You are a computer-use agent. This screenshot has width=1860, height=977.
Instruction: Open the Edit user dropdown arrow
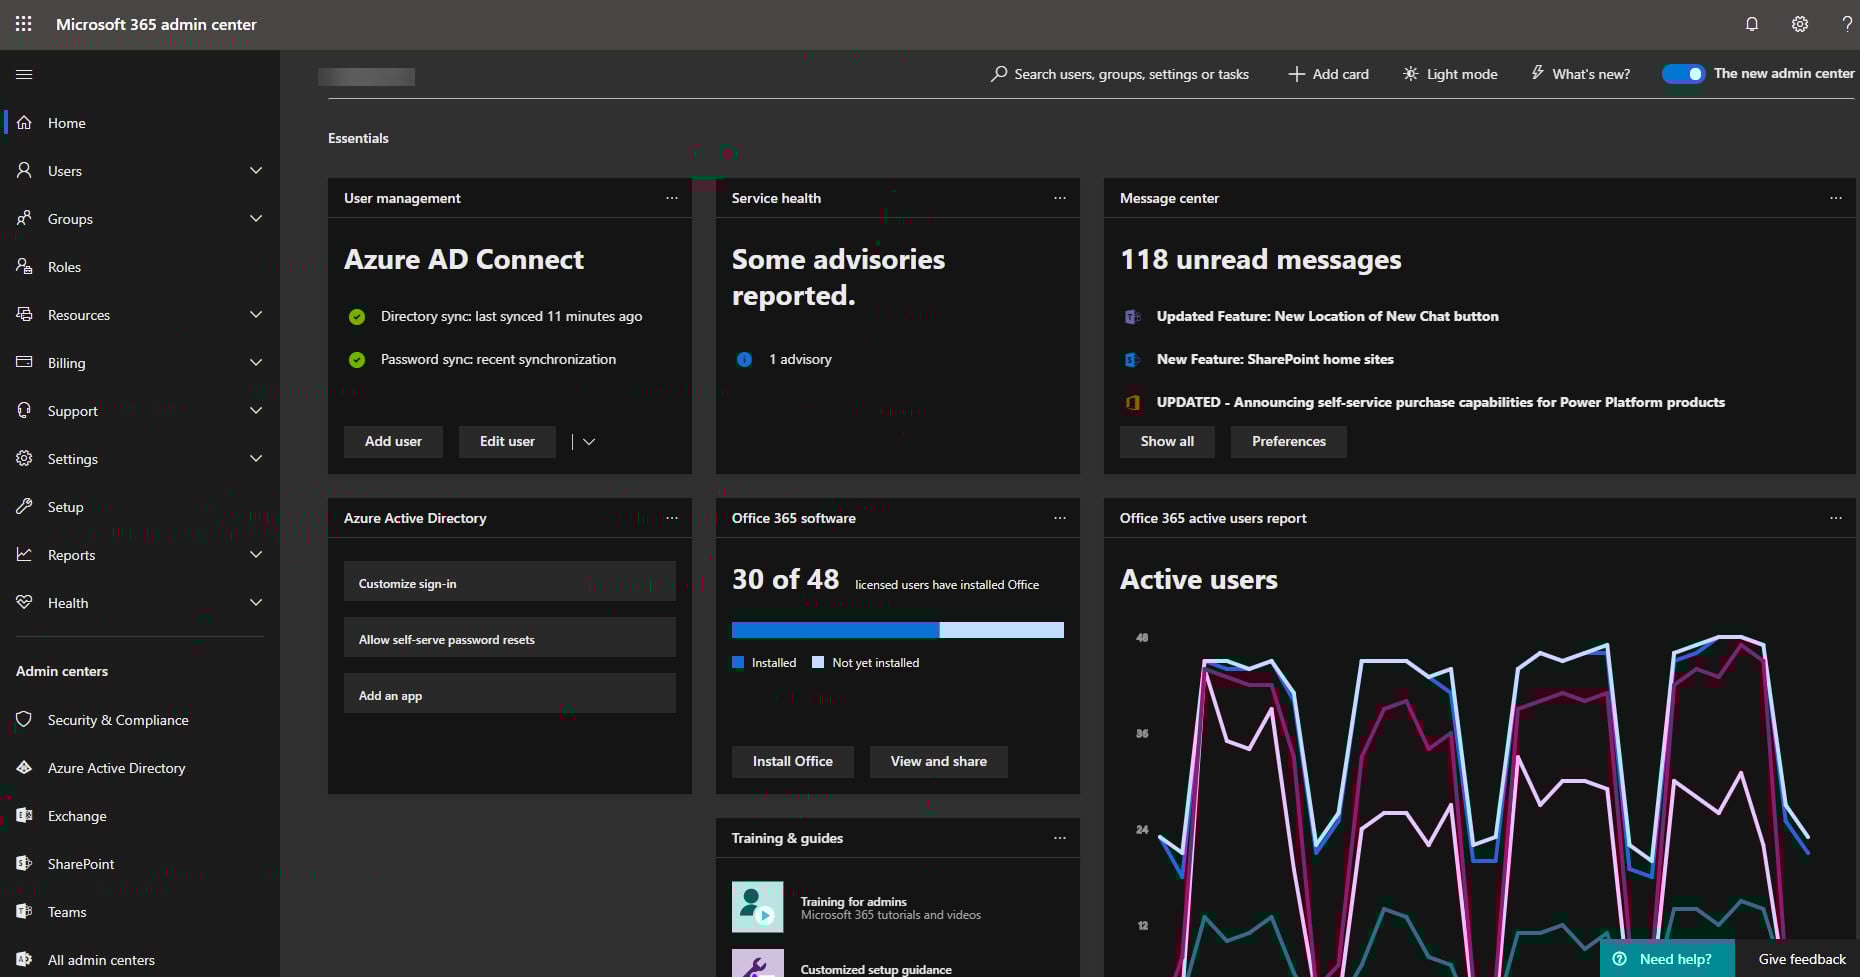tap(589, 441)
